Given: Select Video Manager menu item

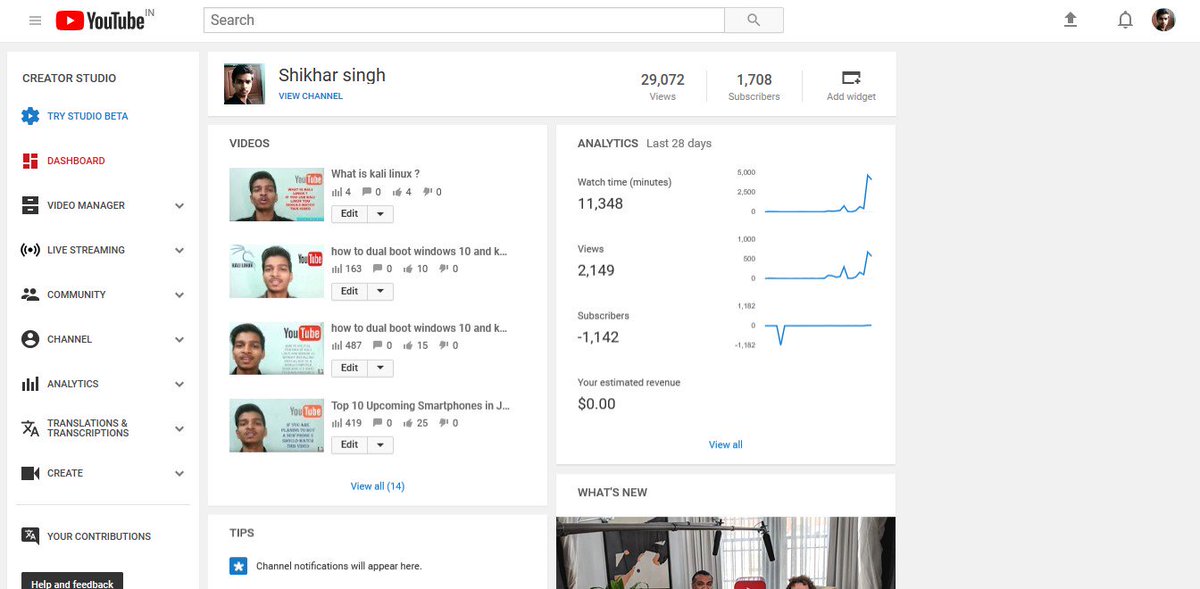Looking at the screenshot, I should [86, 206].
